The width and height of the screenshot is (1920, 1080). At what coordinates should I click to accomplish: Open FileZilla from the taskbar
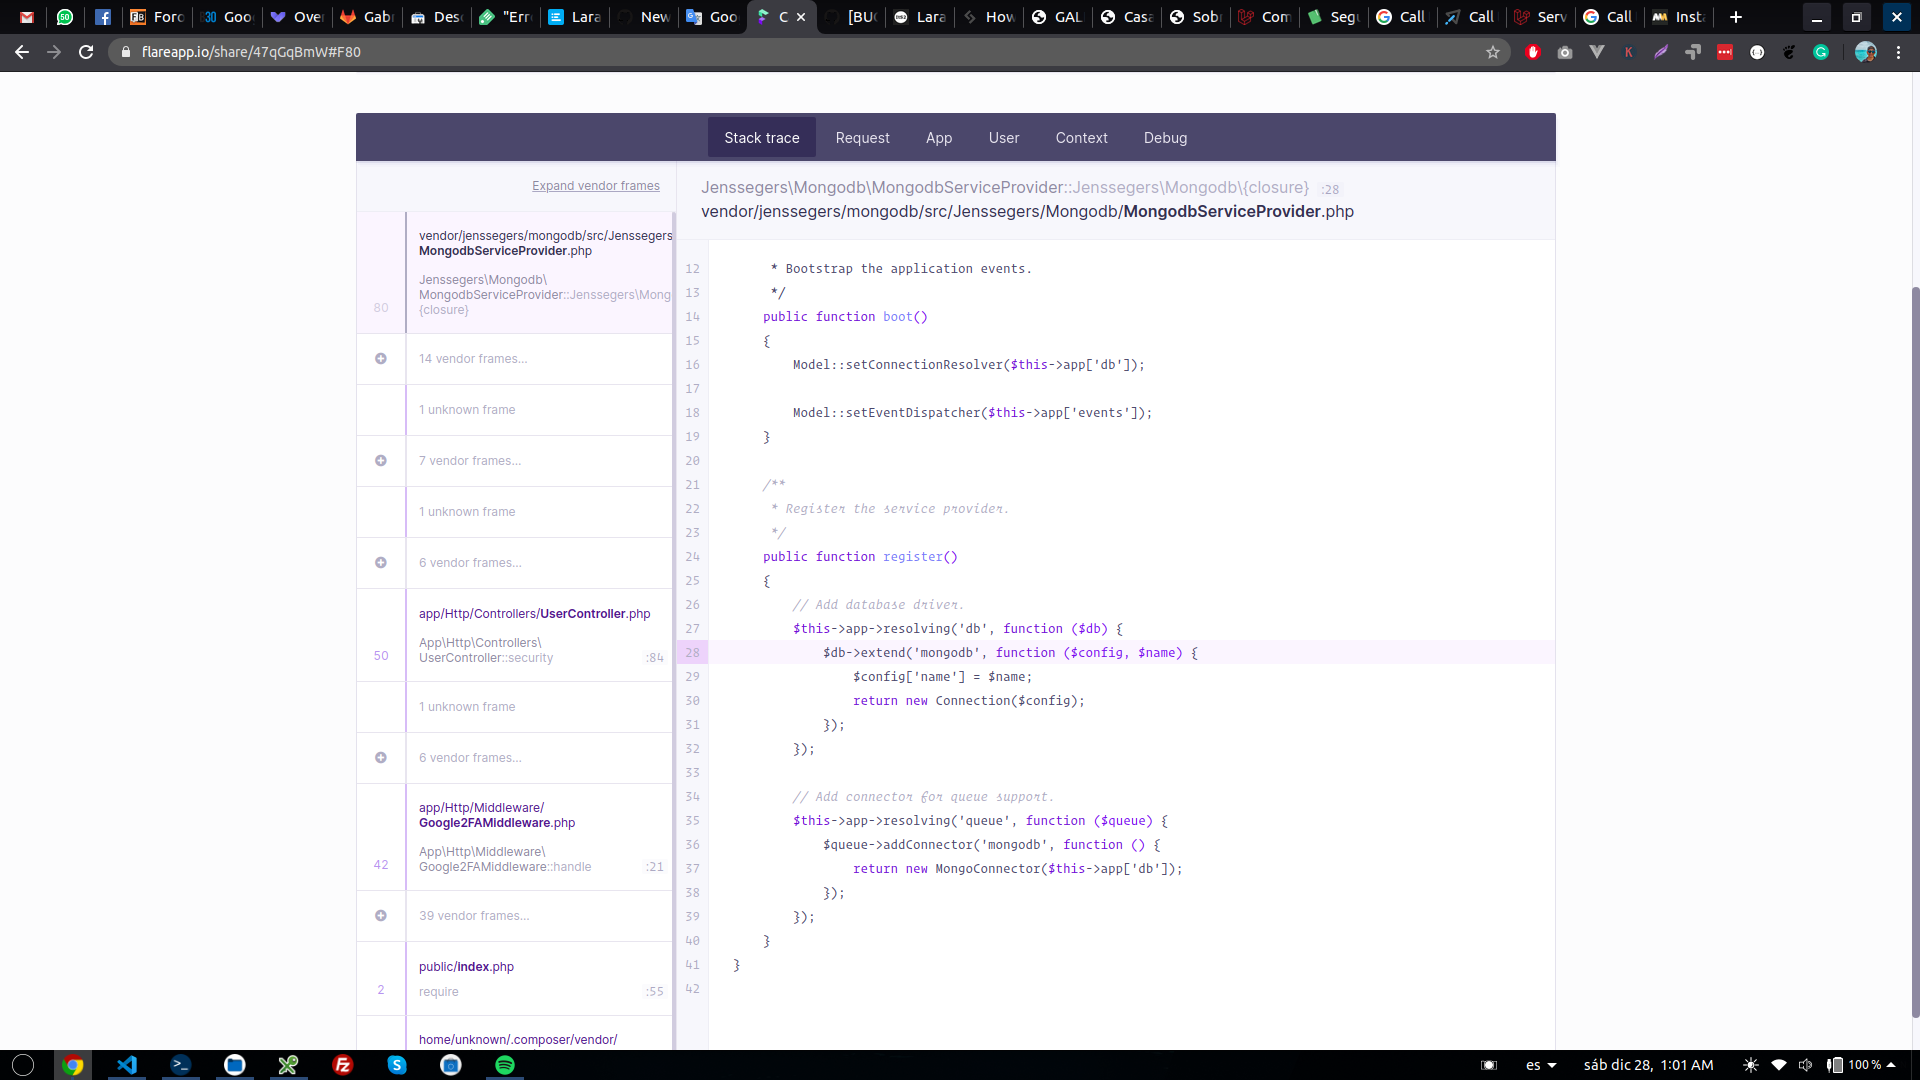pos(343,1065)
